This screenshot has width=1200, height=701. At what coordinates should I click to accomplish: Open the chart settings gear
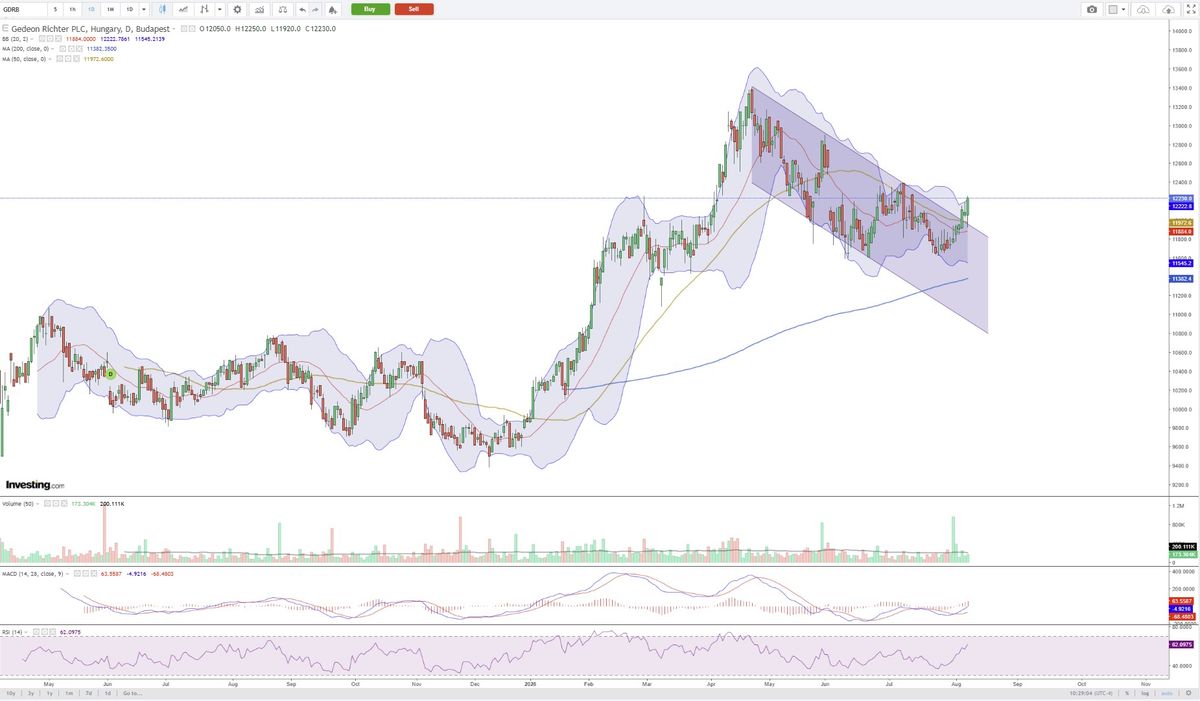[x=237, y=9]
